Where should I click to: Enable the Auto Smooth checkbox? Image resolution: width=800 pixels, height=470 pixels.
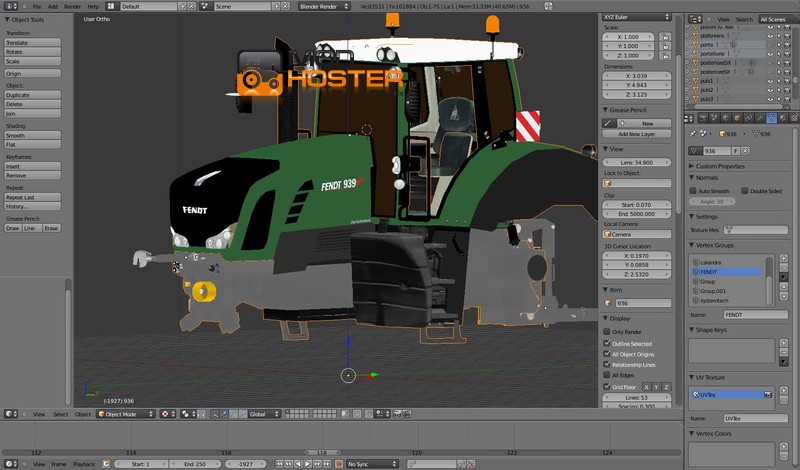[693, 191]
